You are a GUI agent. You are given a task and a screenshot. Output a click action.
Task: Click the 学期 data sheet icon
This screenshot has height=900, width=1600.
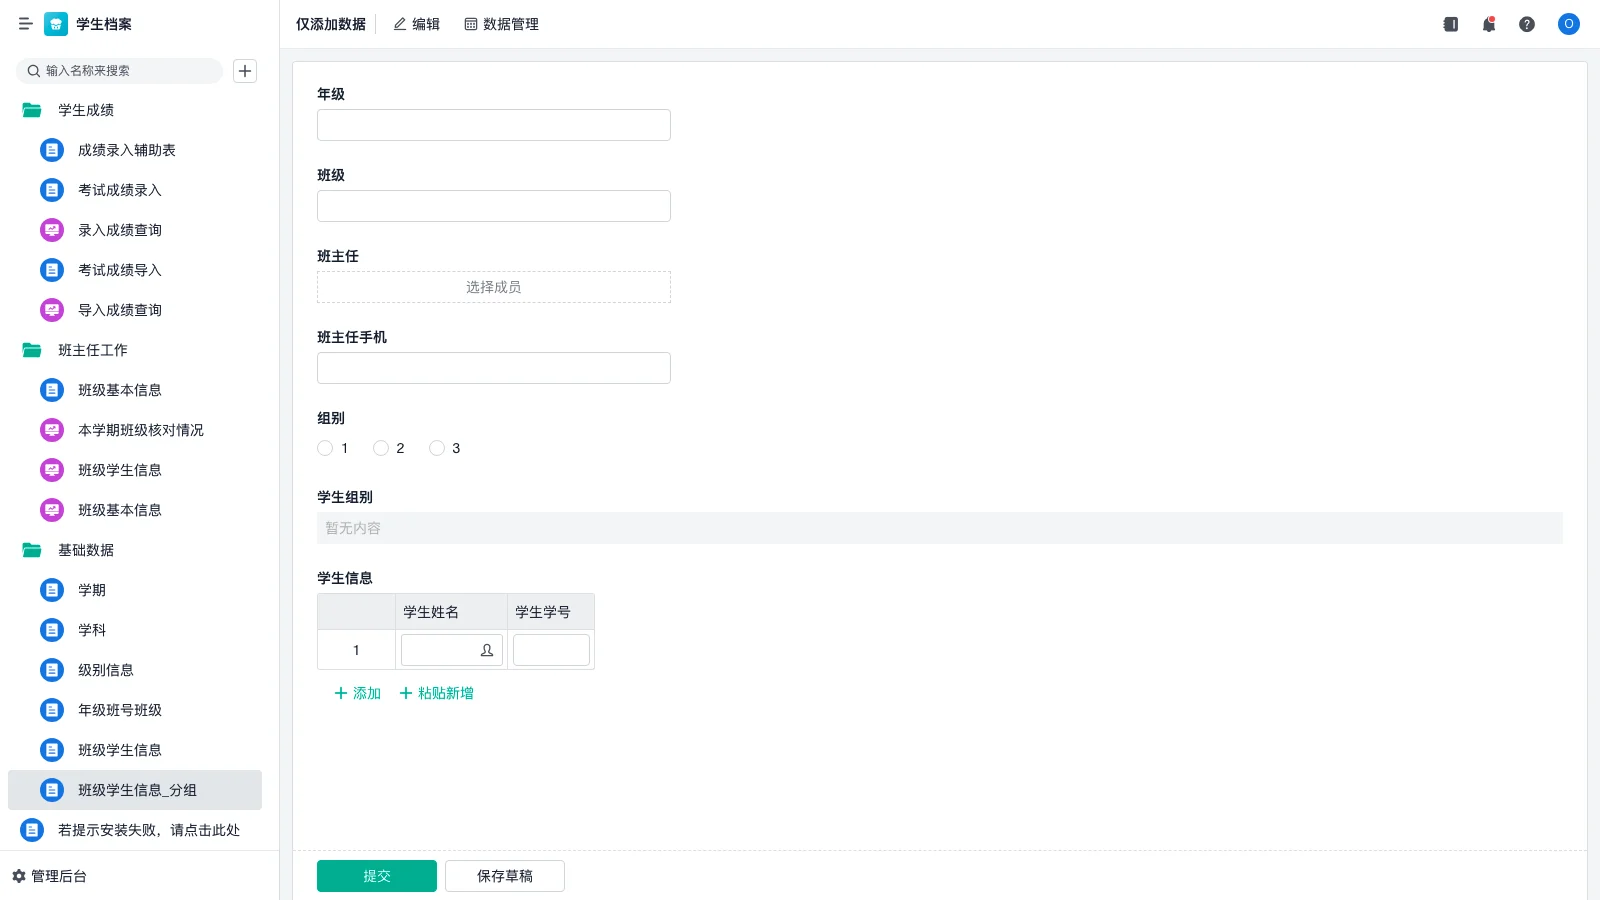click(x=51, y=590)
